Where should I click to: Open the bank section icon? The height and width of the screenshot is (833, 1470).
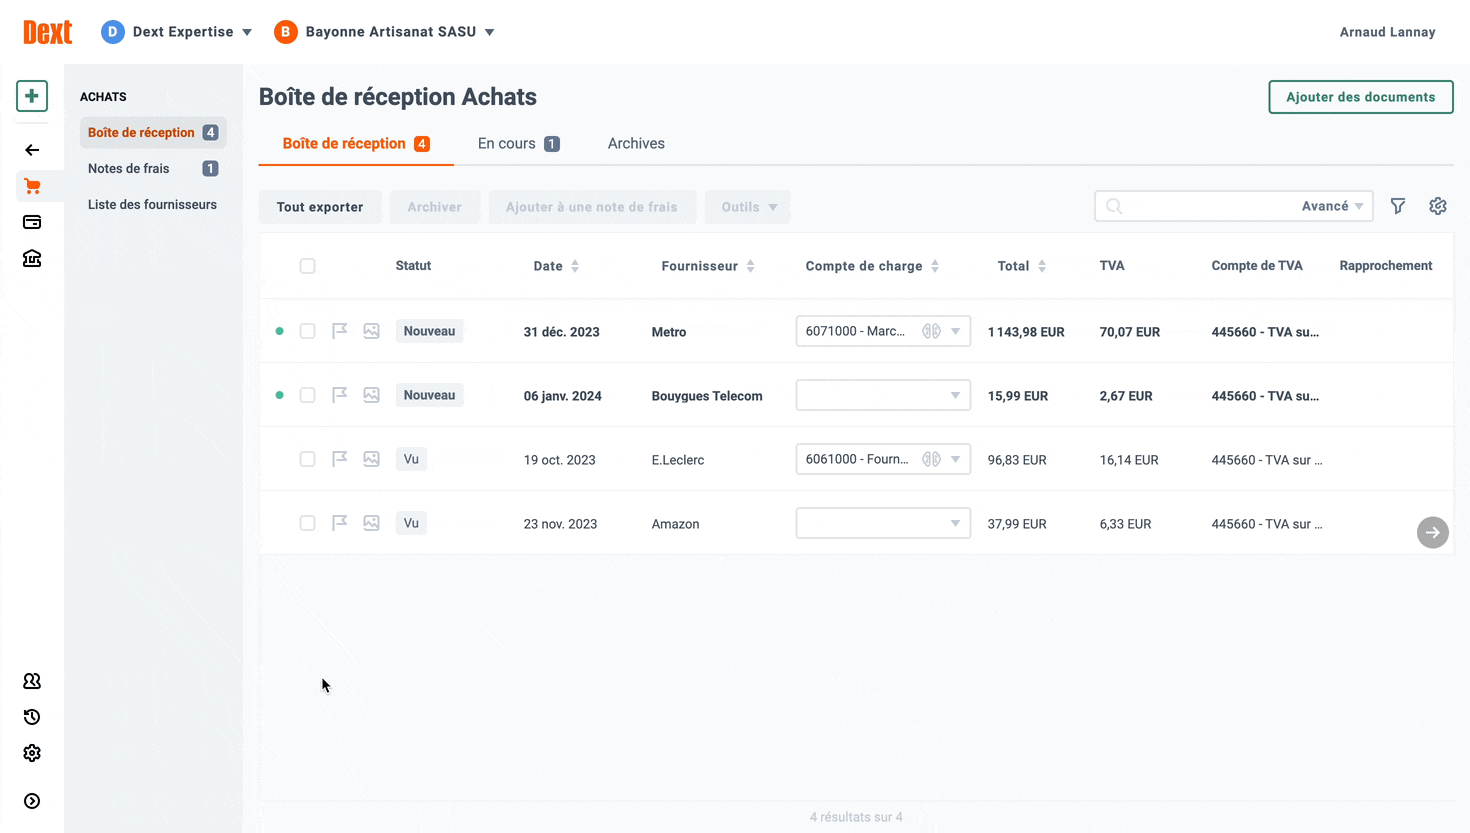point(32,258)
